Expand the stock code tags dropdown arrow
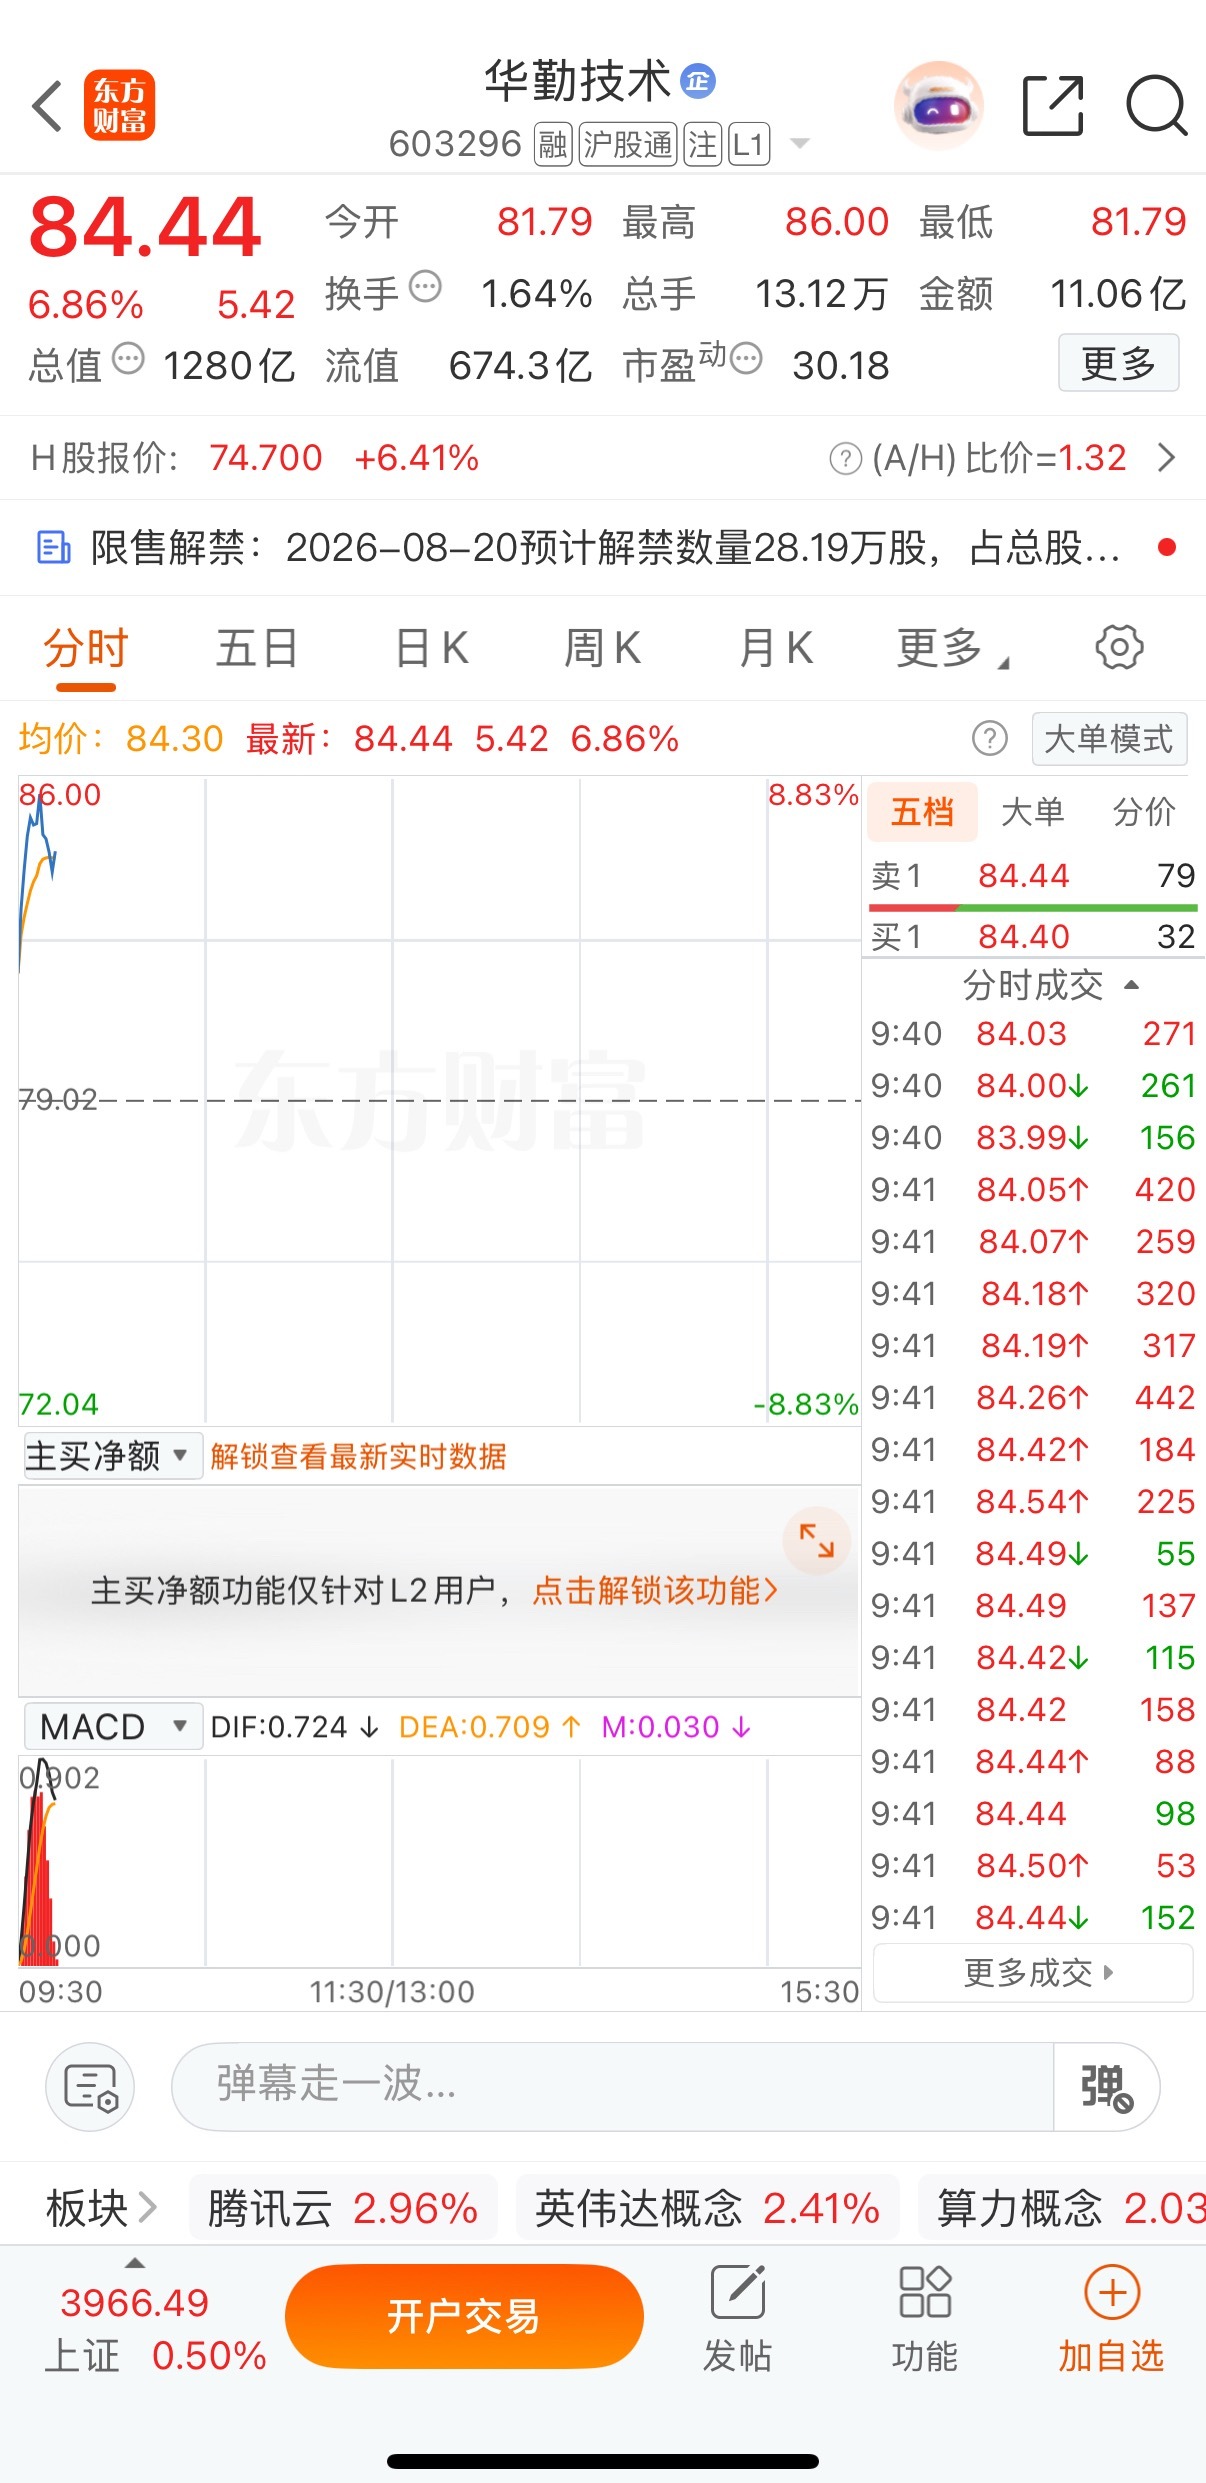Screen dimensions: 1206x2483 [x=799, y=144]
